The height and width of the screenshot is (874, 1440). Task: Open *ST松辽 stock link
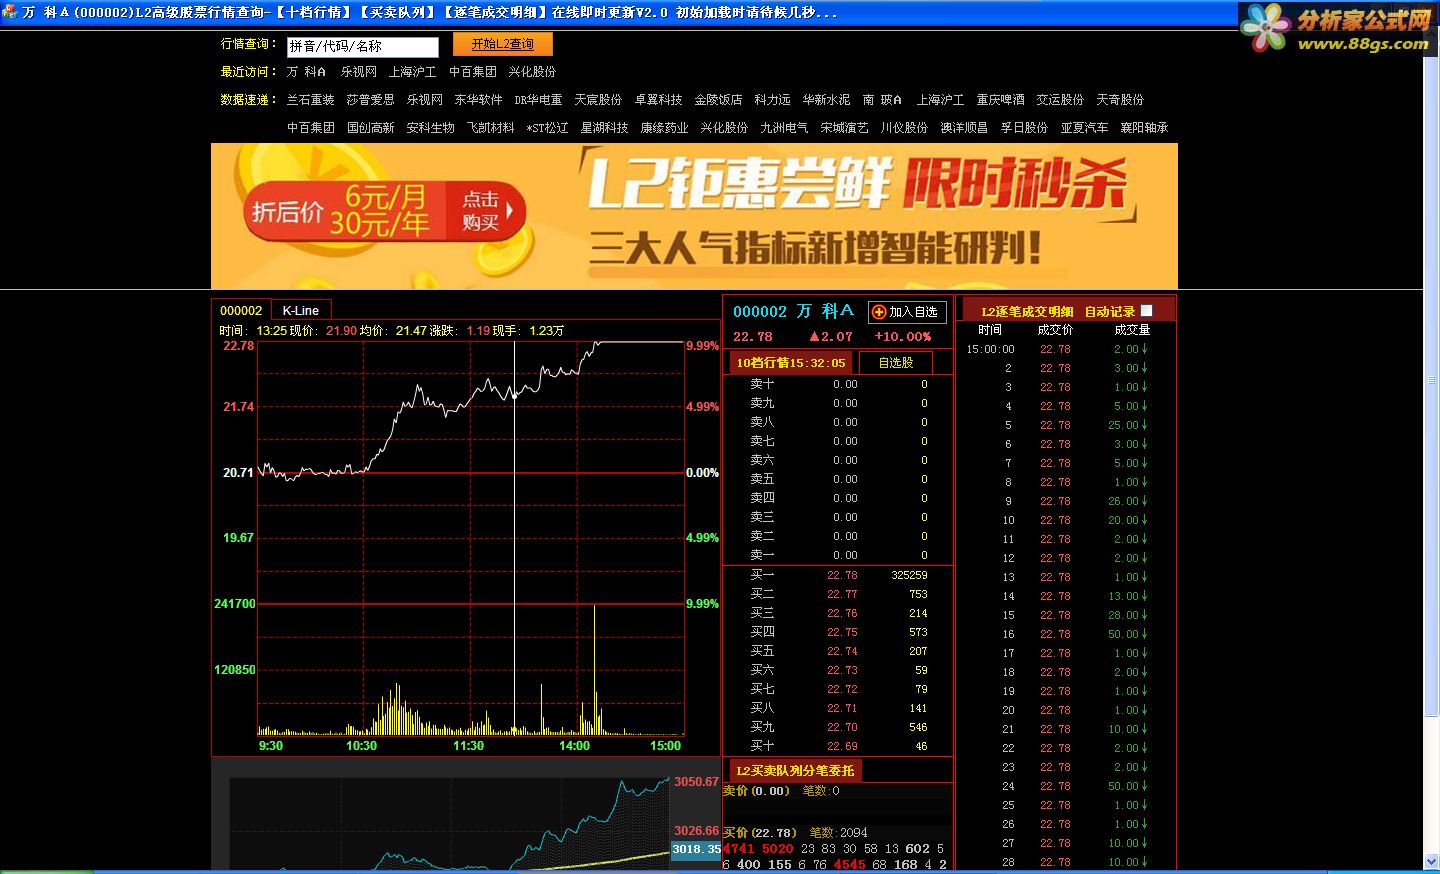coord(547,128)
